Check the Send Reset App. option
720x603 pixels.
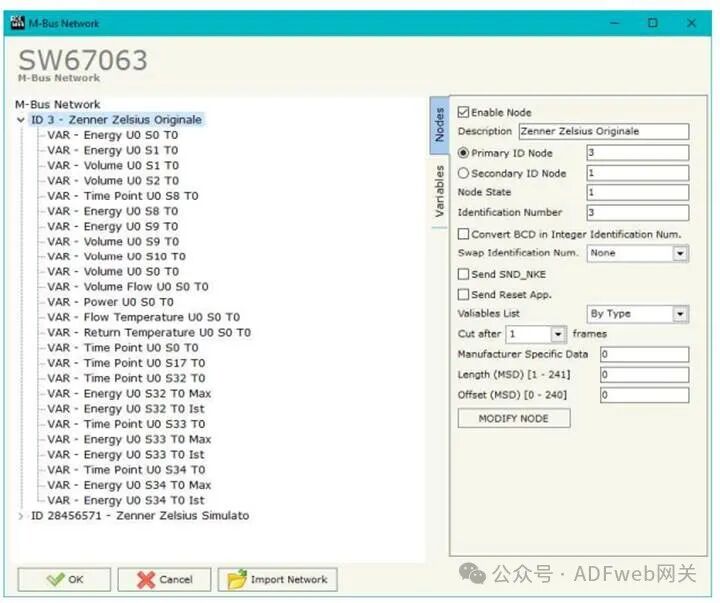(464, 295)
